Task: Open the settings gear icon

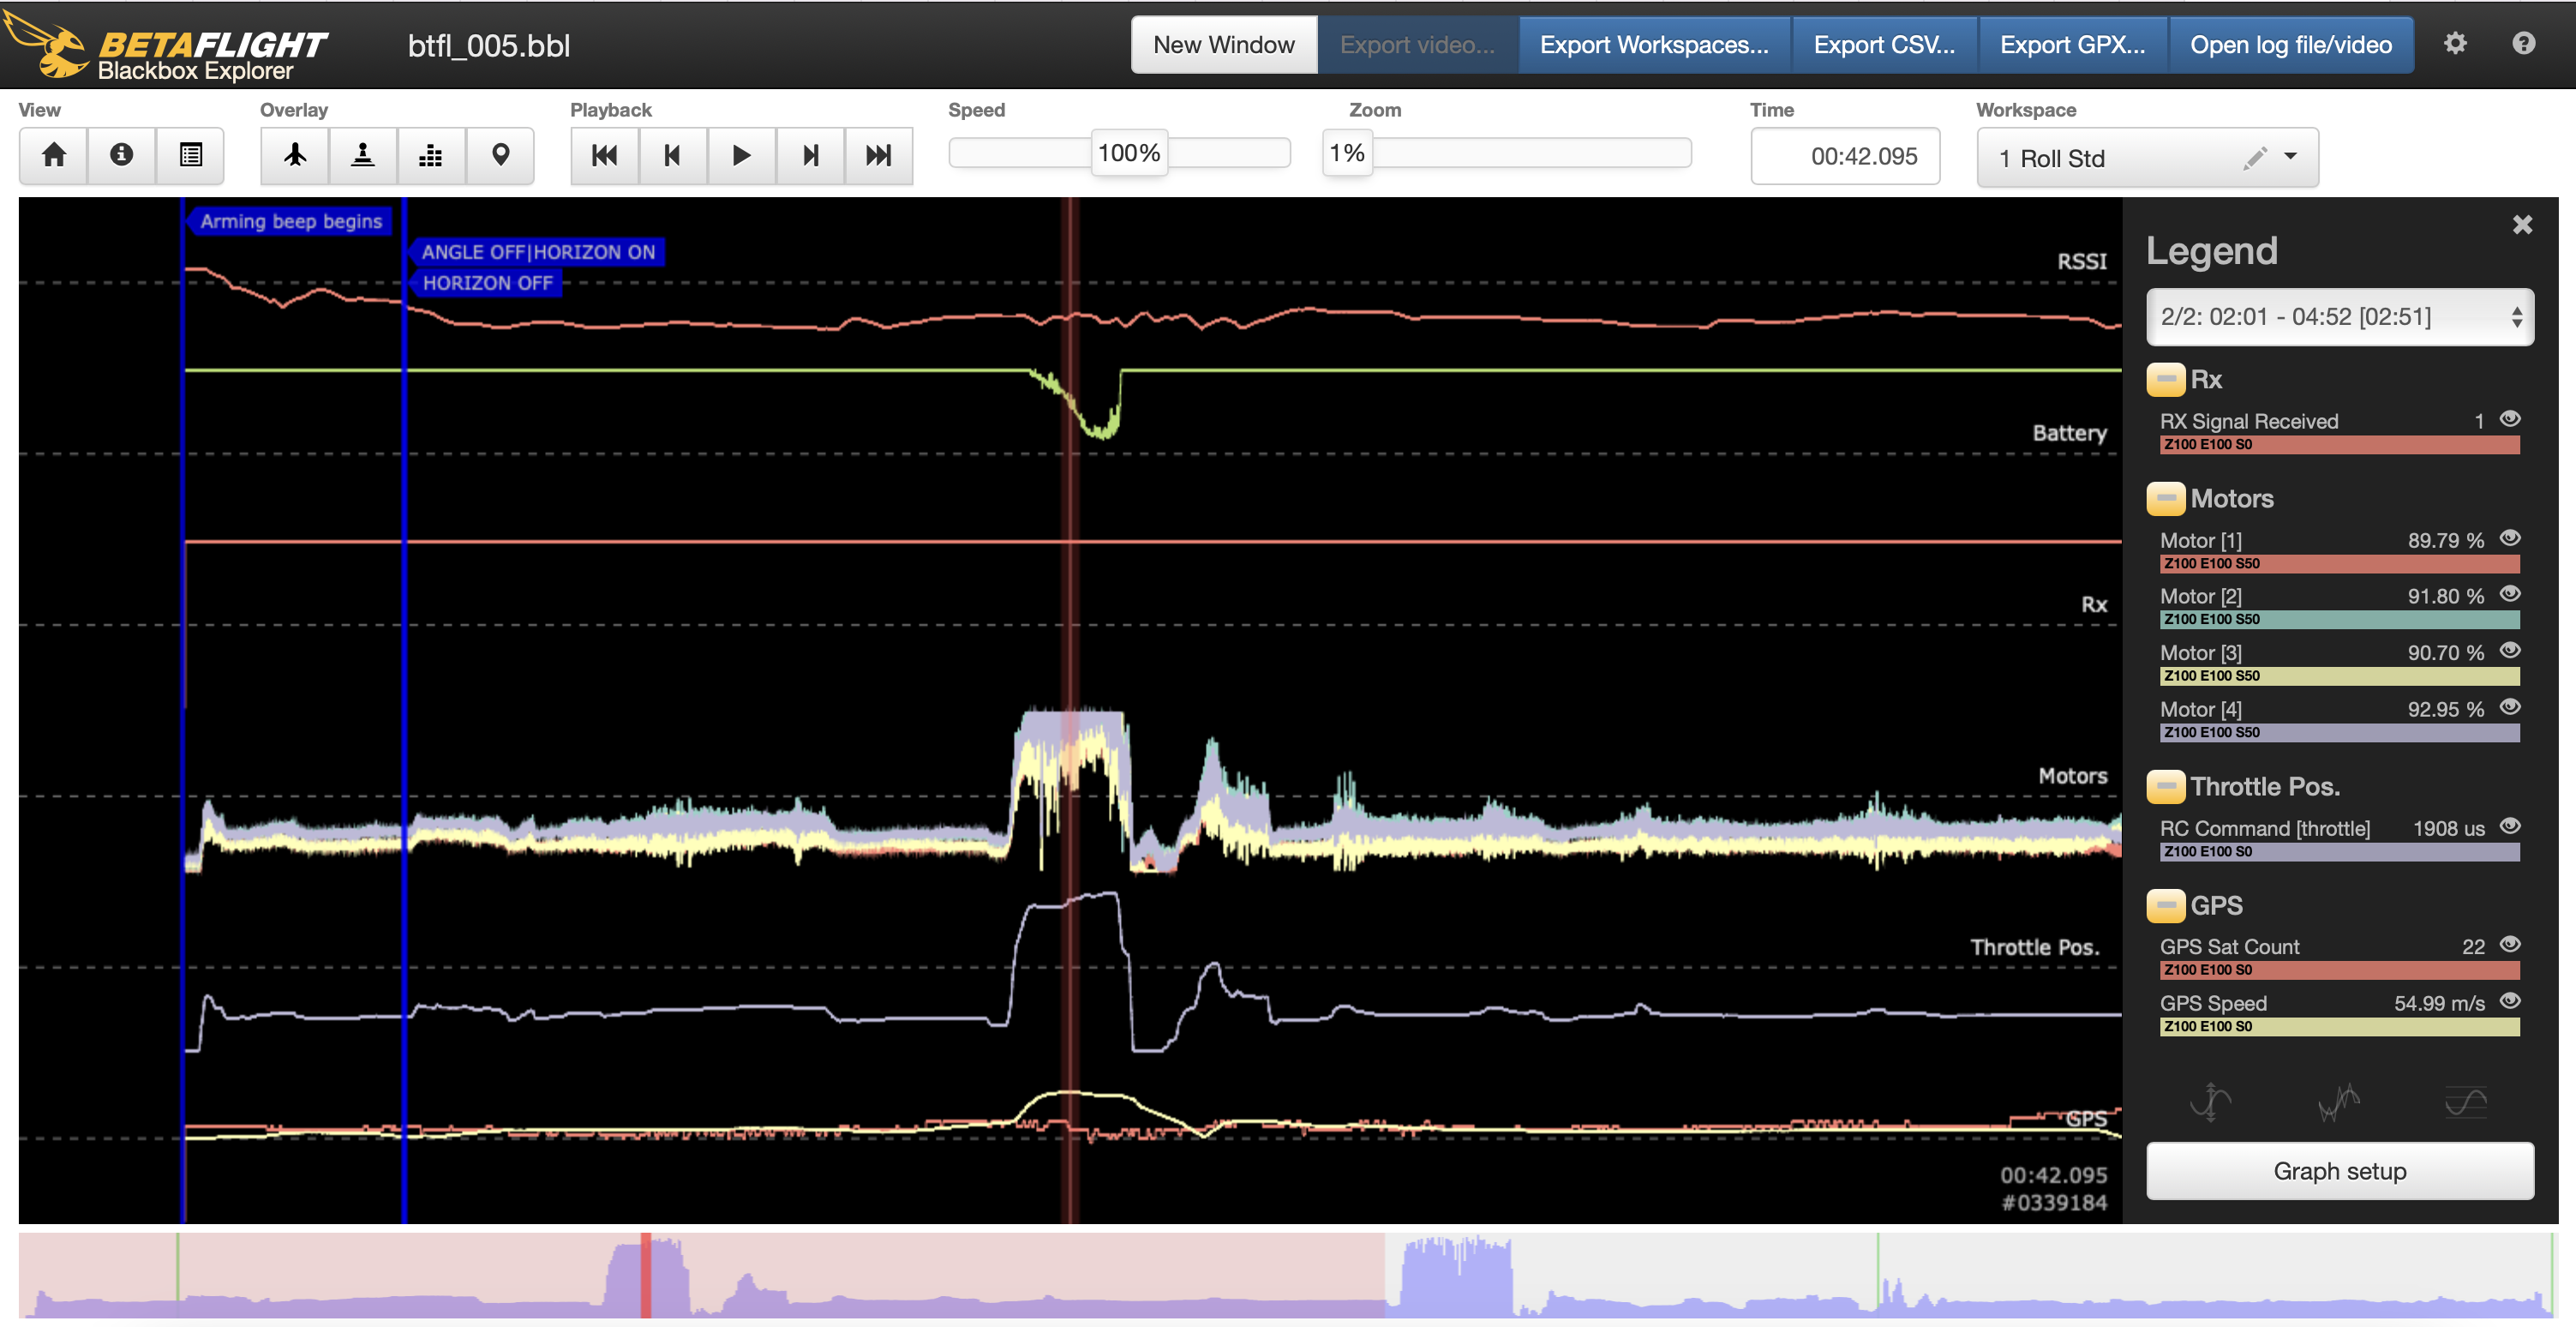Action: point(2455,44)
